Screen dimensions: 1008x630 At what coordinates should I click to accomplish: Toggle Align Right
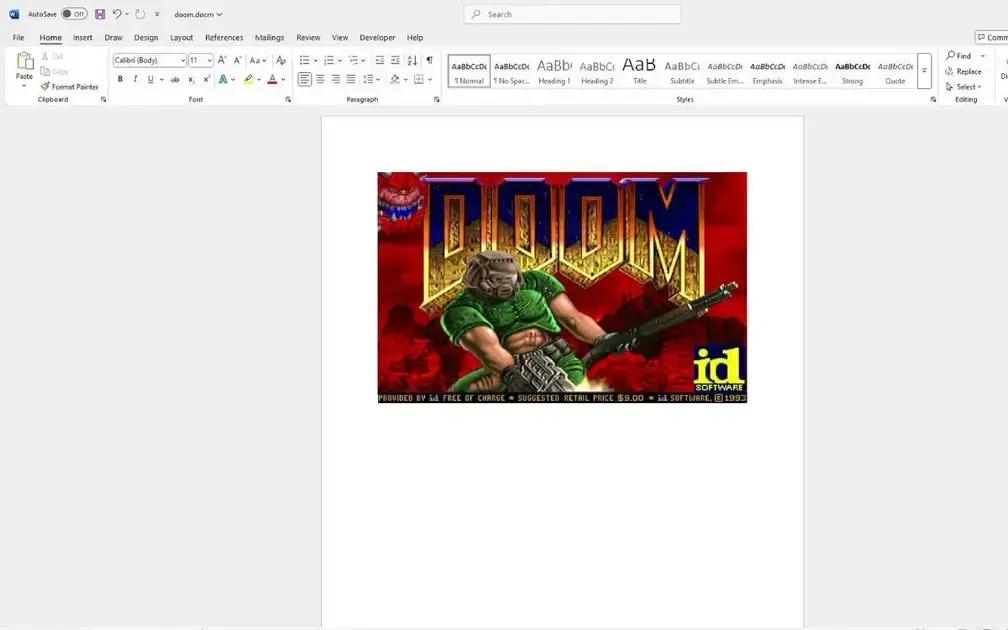pos(336,80)
